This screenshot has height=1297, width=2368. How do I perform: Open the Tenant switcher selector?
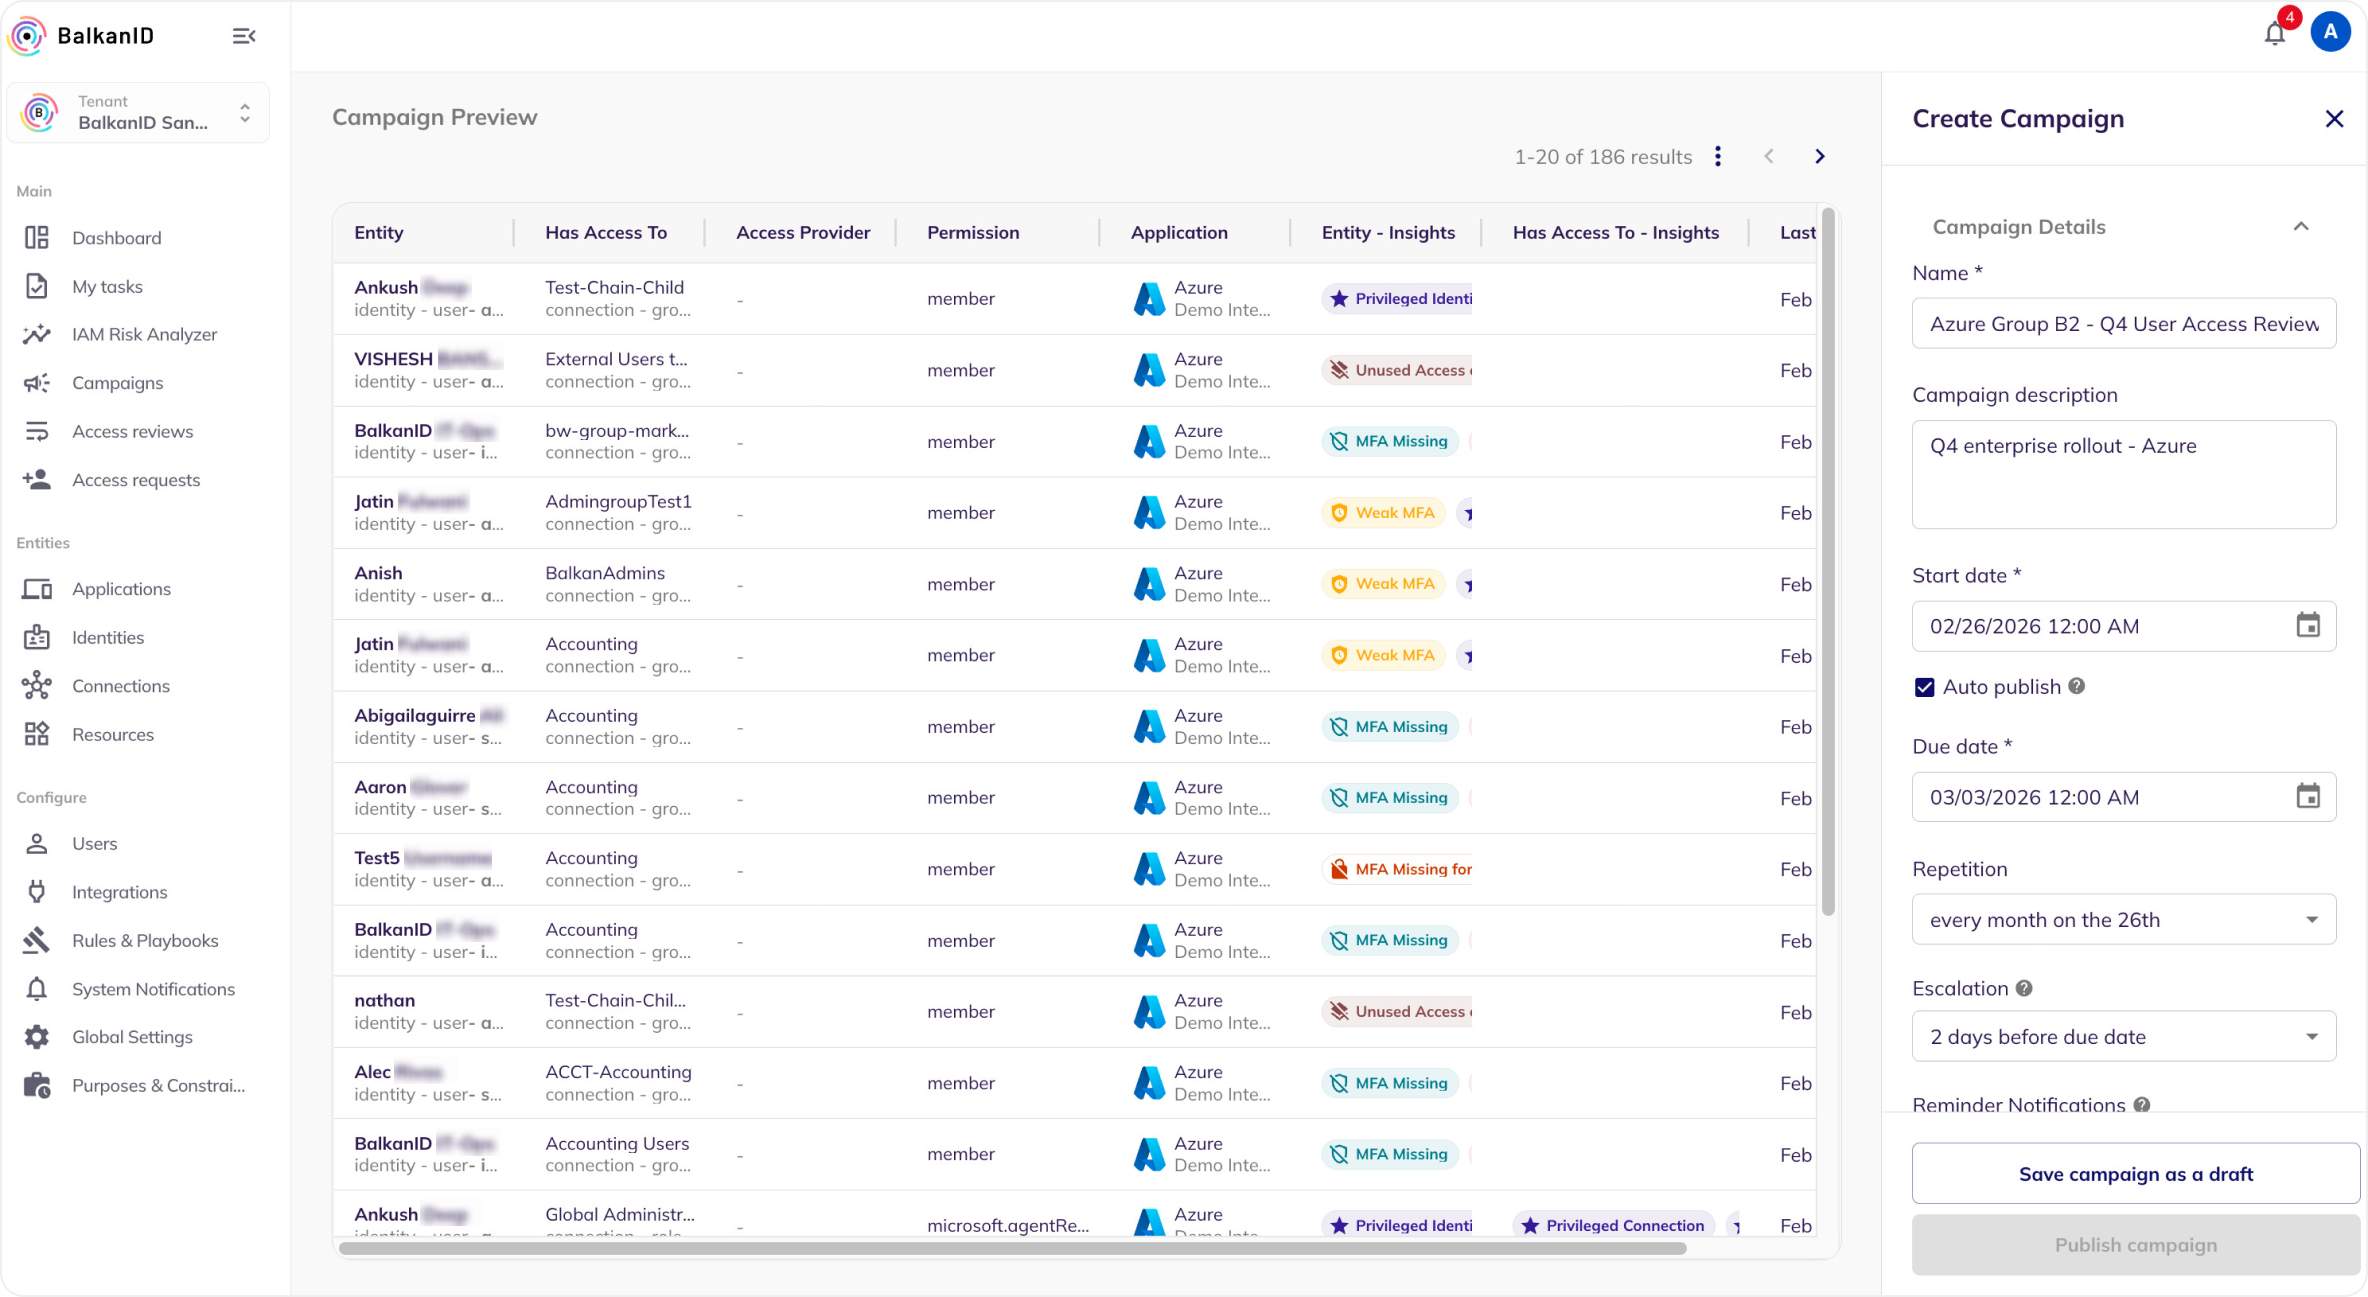(x=138, y=113)
